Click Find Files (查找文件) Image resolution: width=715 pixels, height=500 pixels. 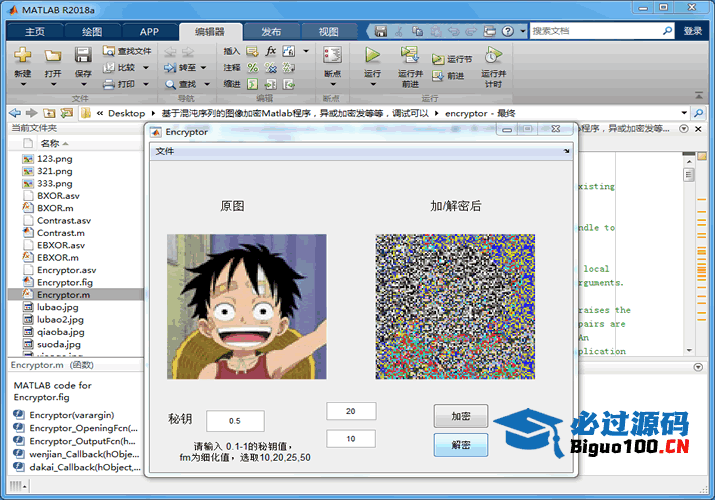(x=127, y=51)
